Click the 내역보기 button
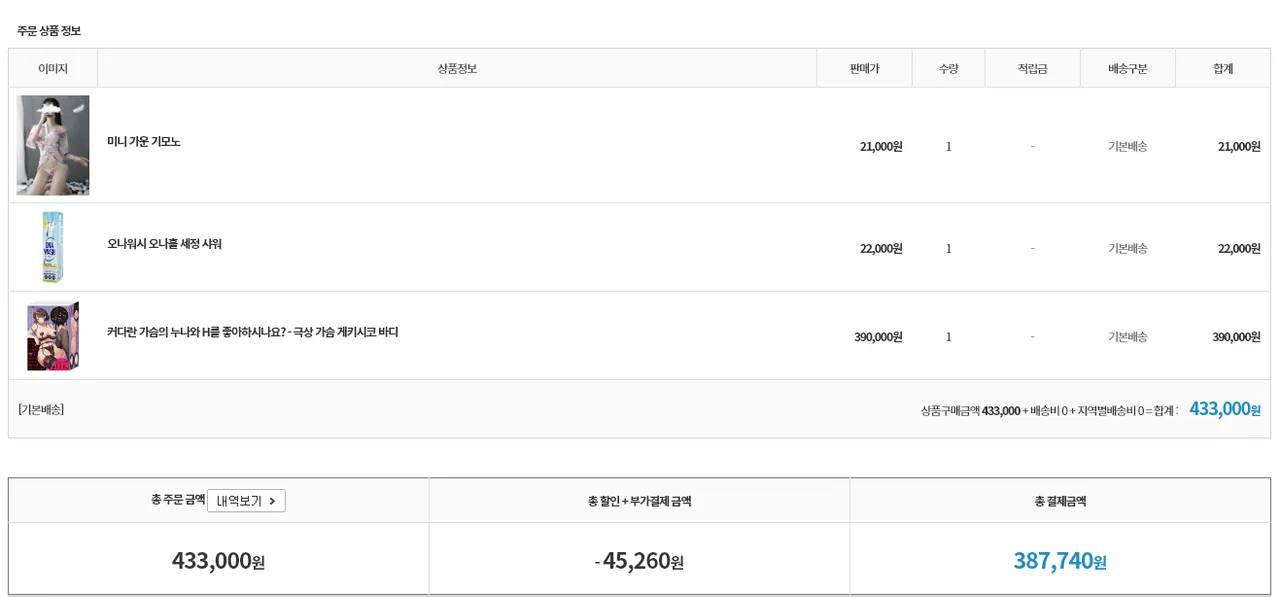The height and width of the screenshot is (597, 1280). [x=246, y=501]
